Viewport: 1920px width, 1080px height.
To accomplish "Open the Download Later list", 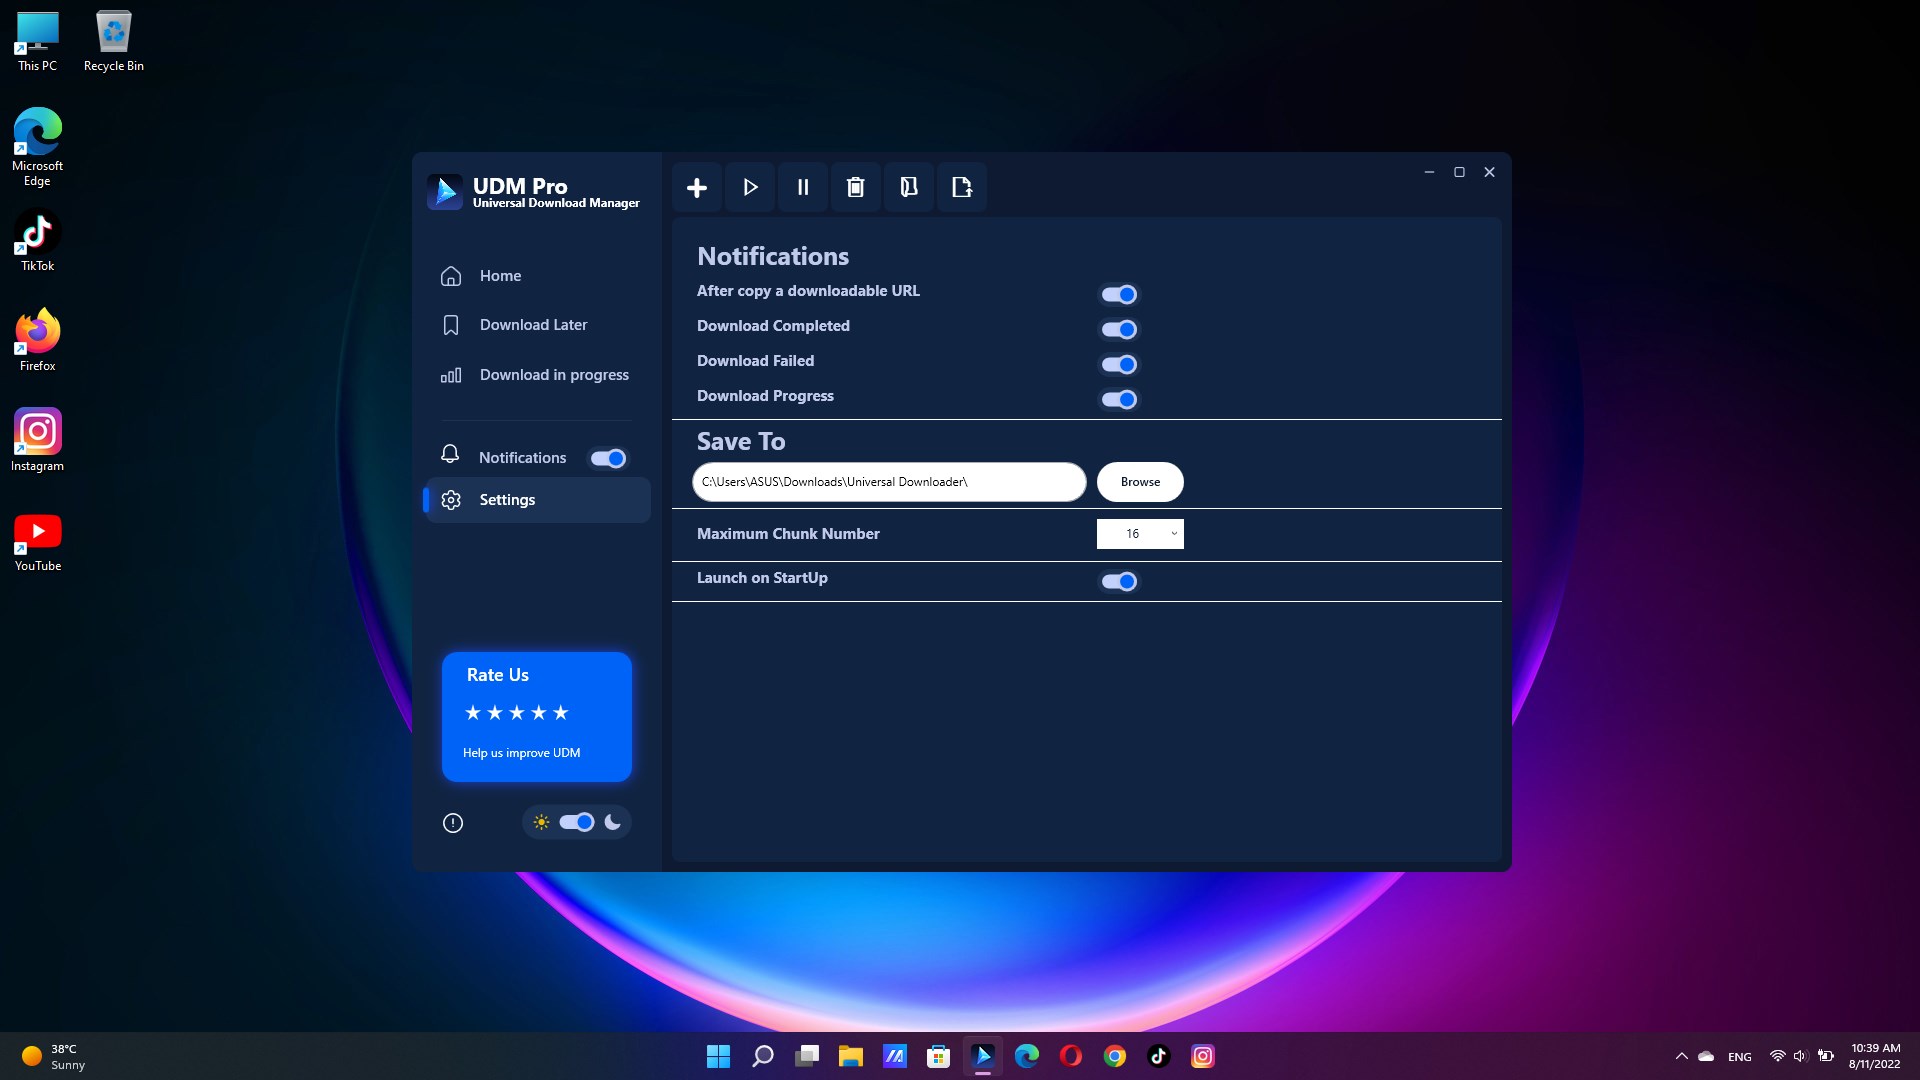I will (538, 325).
